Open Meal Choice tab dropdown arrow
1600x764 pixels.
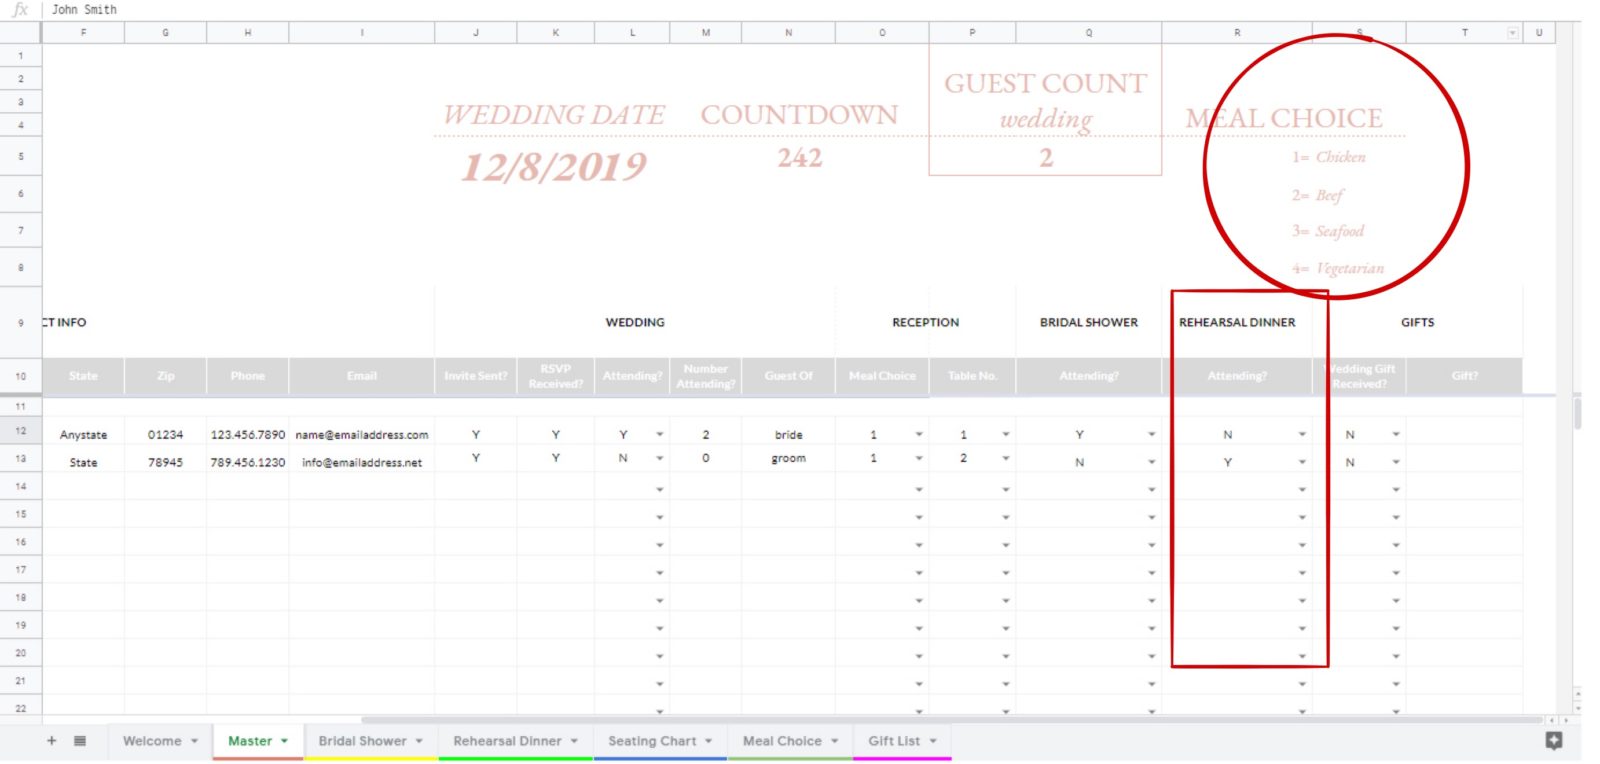coord(834,741)
